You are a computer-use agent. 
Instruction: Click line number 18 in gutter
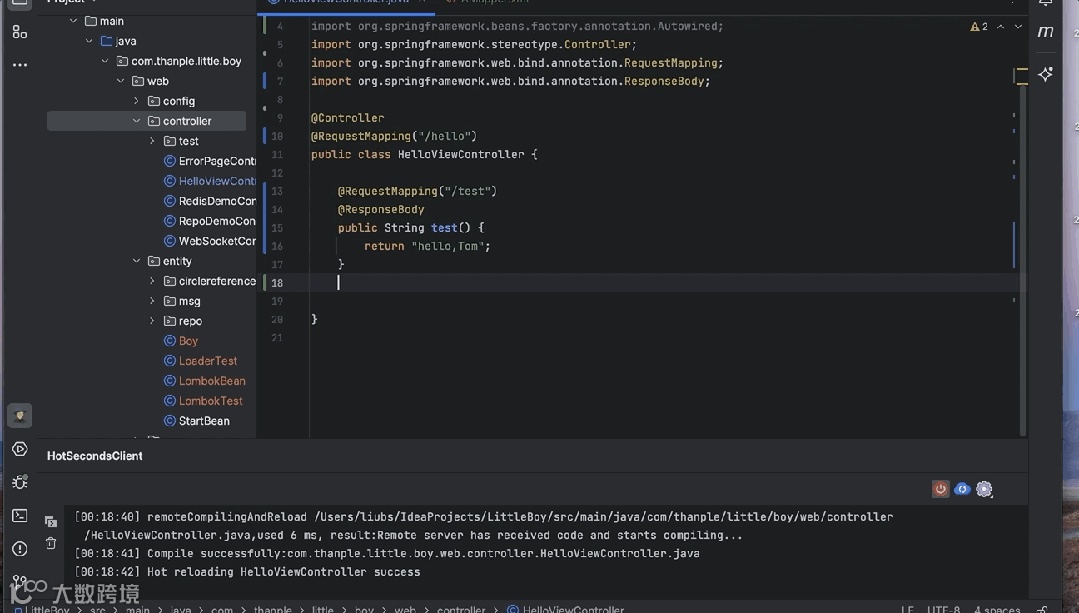coord(277,283)
